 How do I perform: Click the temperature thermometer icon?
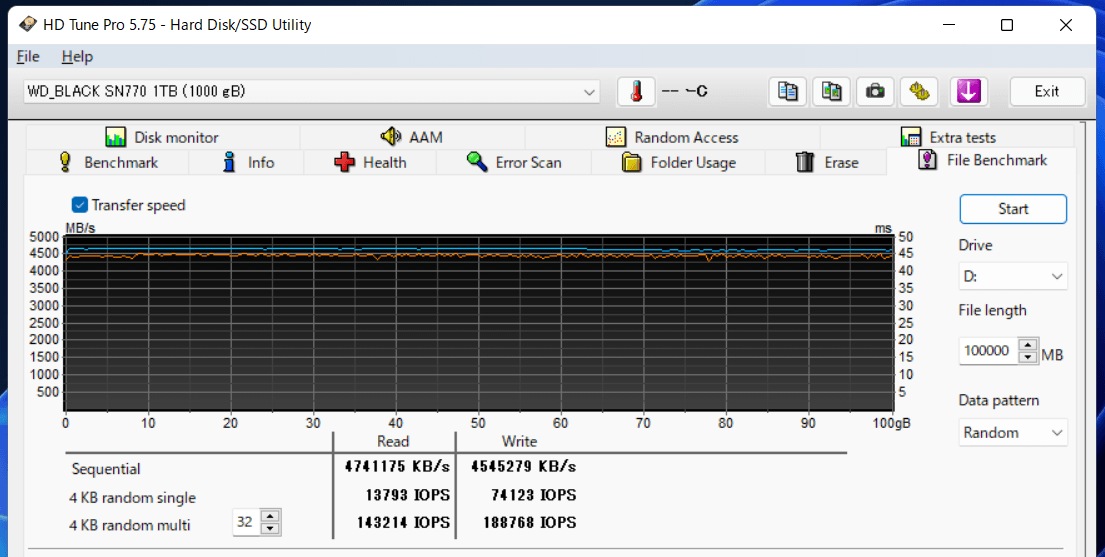point(636,92)
